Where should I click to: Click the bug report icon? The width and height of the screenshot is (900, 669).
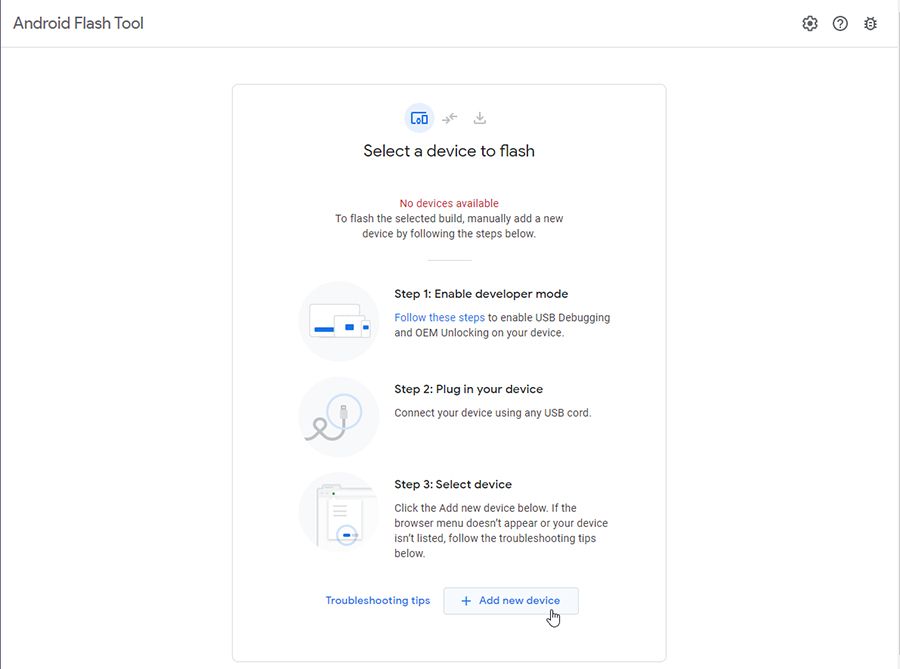coord(871,24)
